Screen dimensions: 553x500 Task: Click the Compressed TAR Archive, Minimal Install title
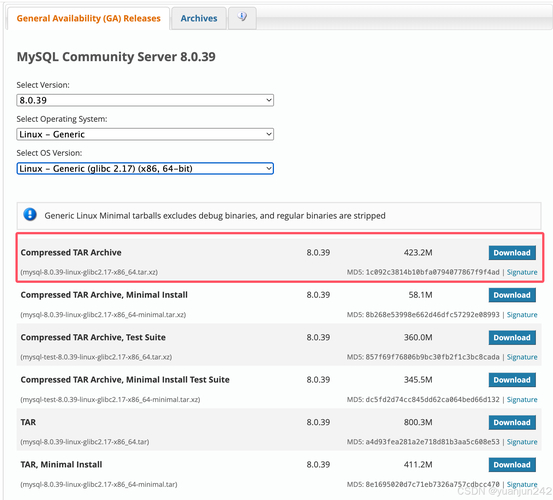[104, 295]
